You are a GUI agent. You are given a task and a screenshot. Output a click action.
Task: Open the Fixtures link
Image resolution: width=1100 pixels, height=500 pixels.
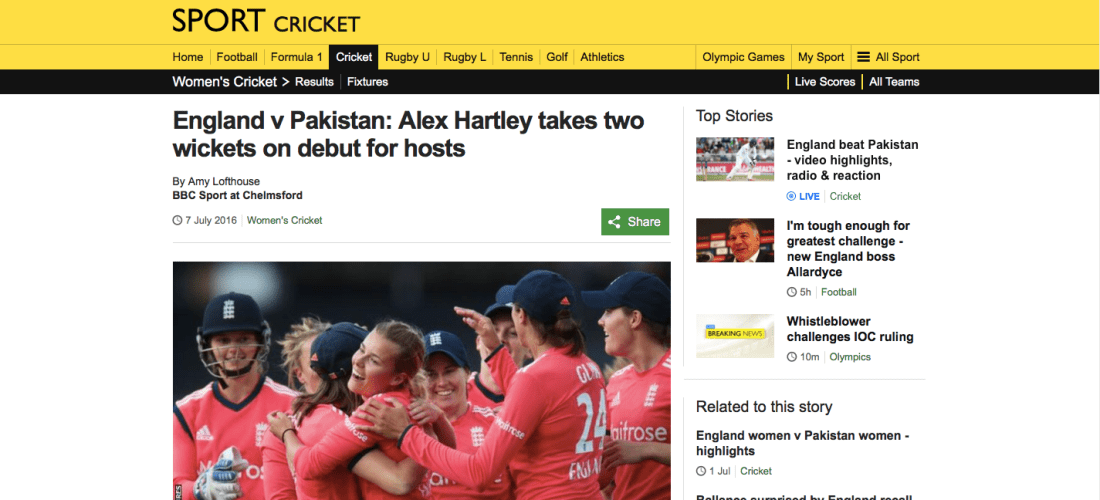coord(368,82)
